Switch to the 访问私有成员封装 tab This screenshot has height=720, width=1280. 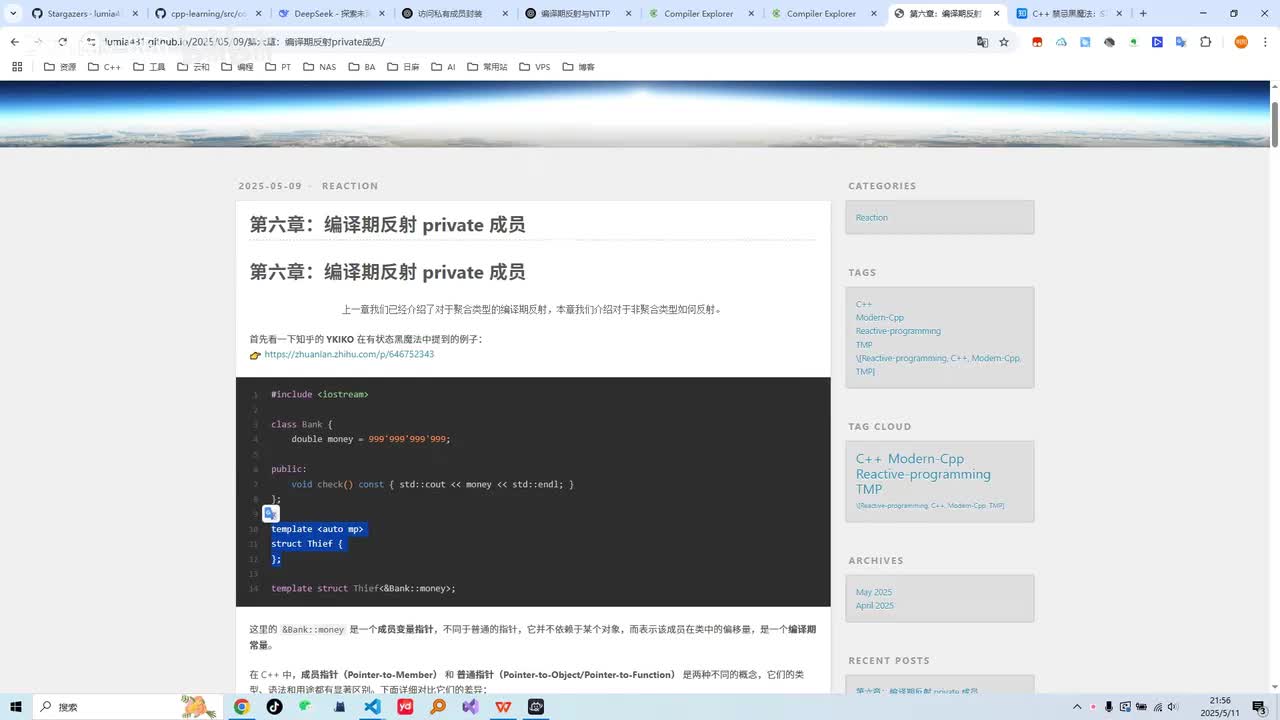[454, 14]
